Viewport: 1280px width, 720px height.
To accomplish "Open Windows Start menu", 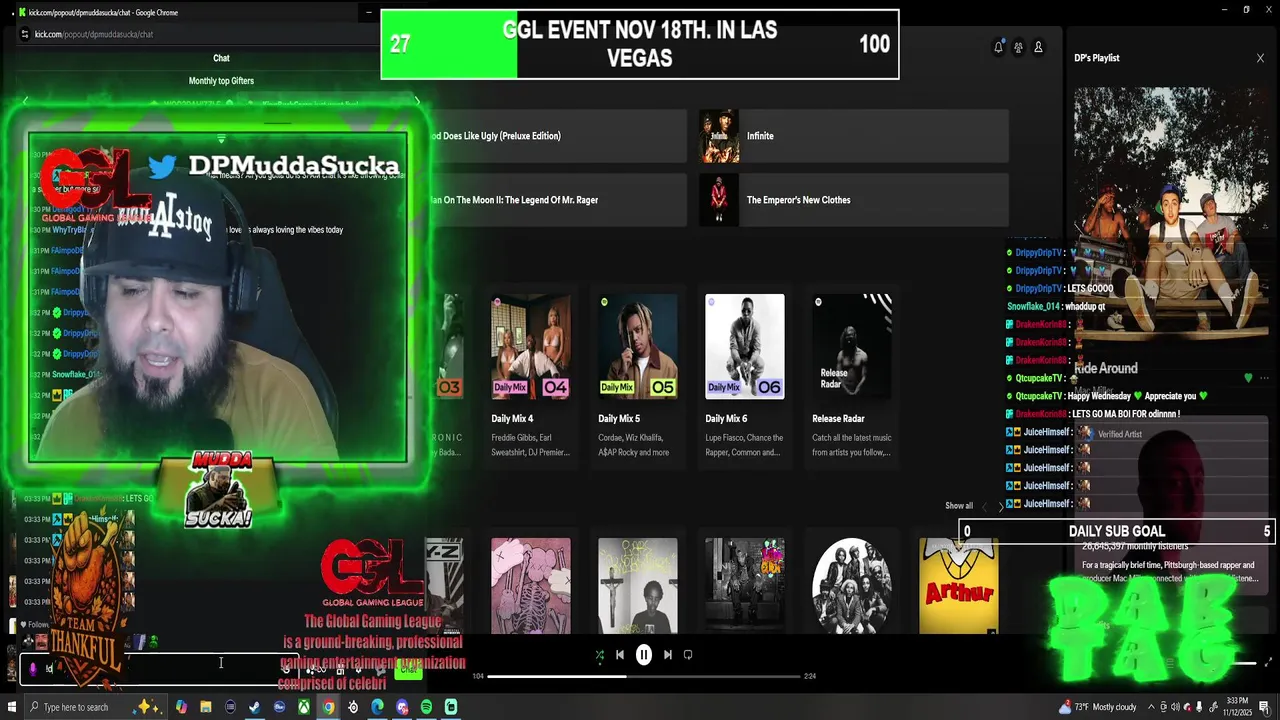I will click(12, 707).
